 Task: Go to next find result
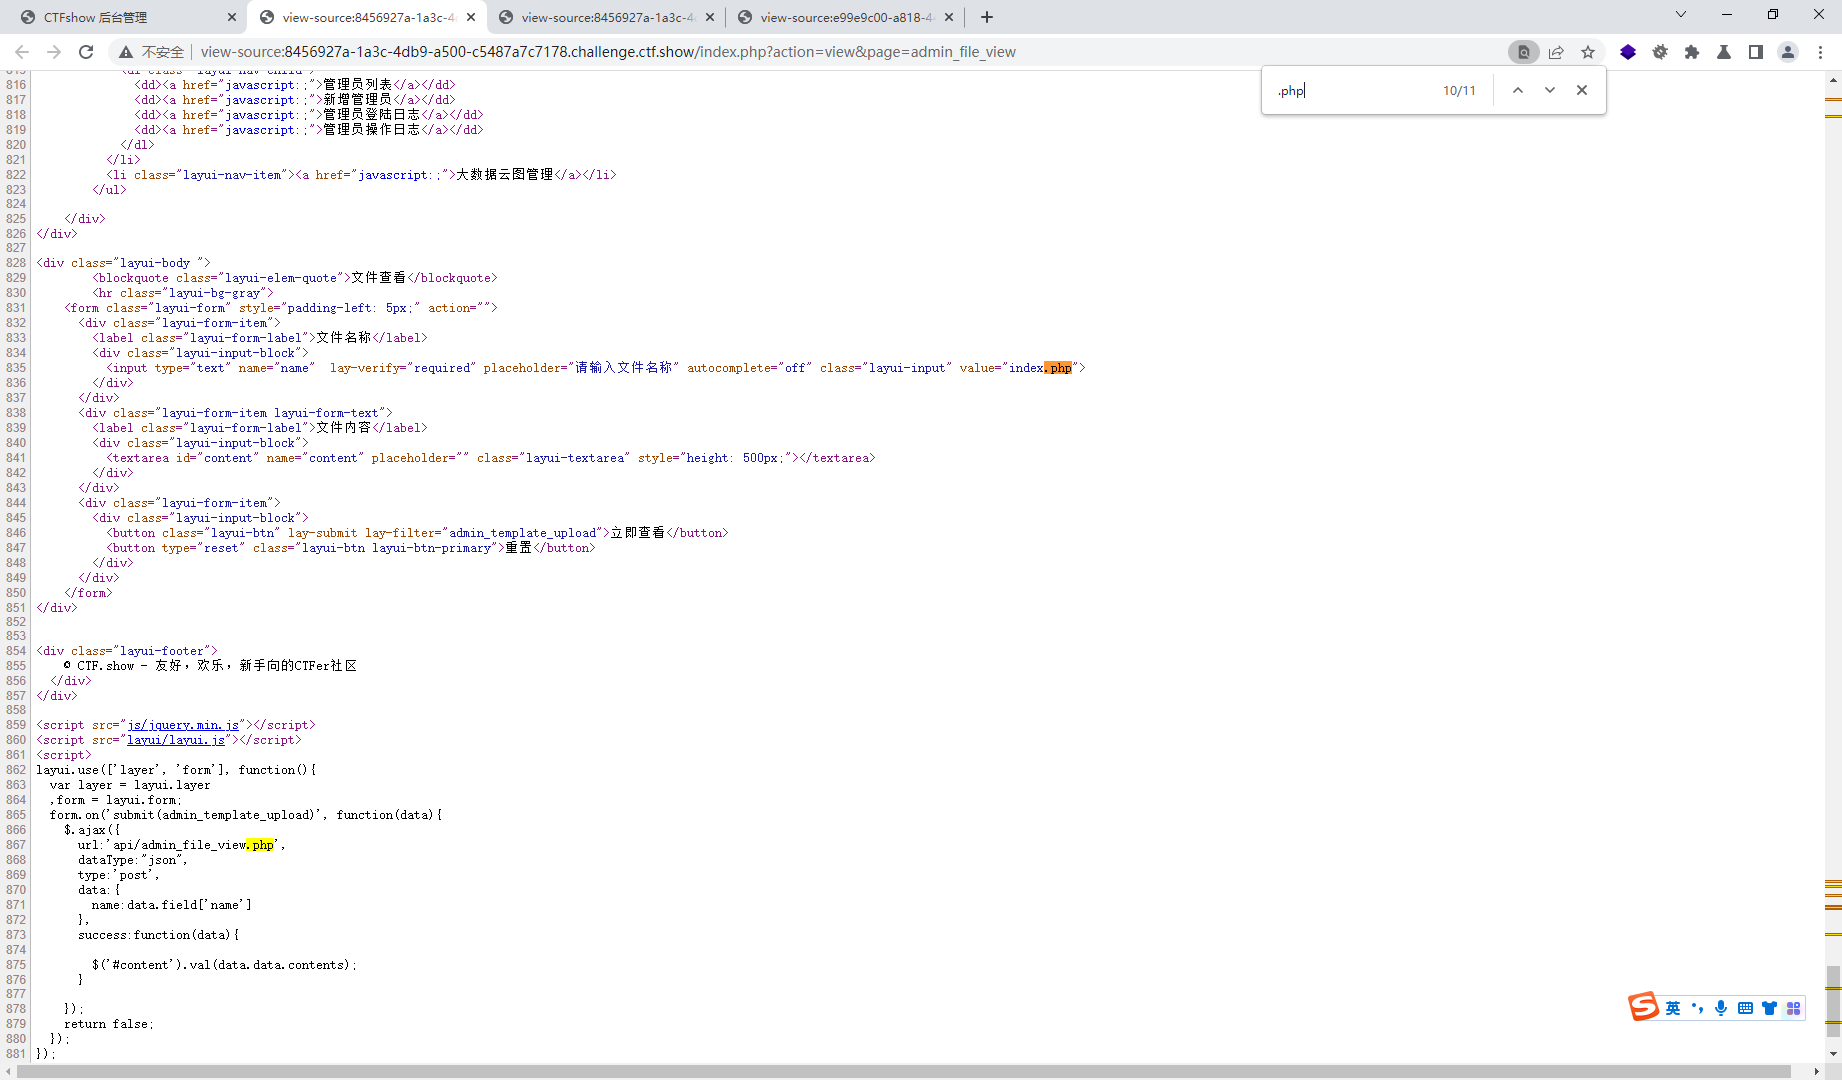[1550, 90]
